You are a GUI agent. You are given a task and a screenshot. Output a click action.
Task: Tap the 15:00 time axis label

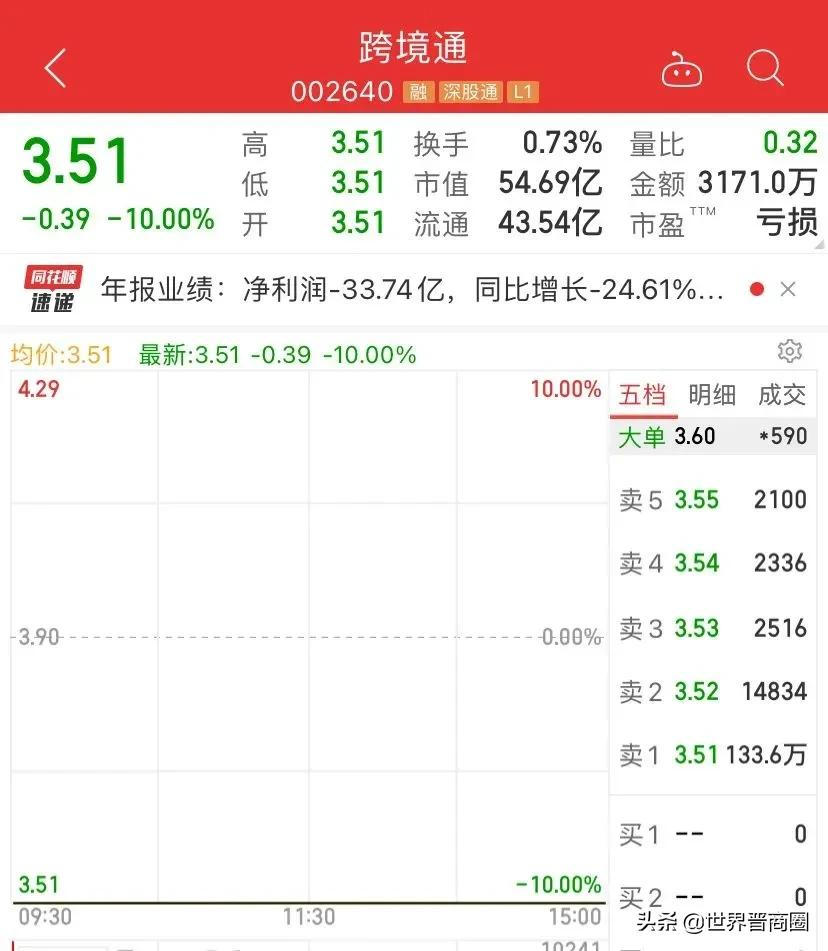tap(575, 916)
